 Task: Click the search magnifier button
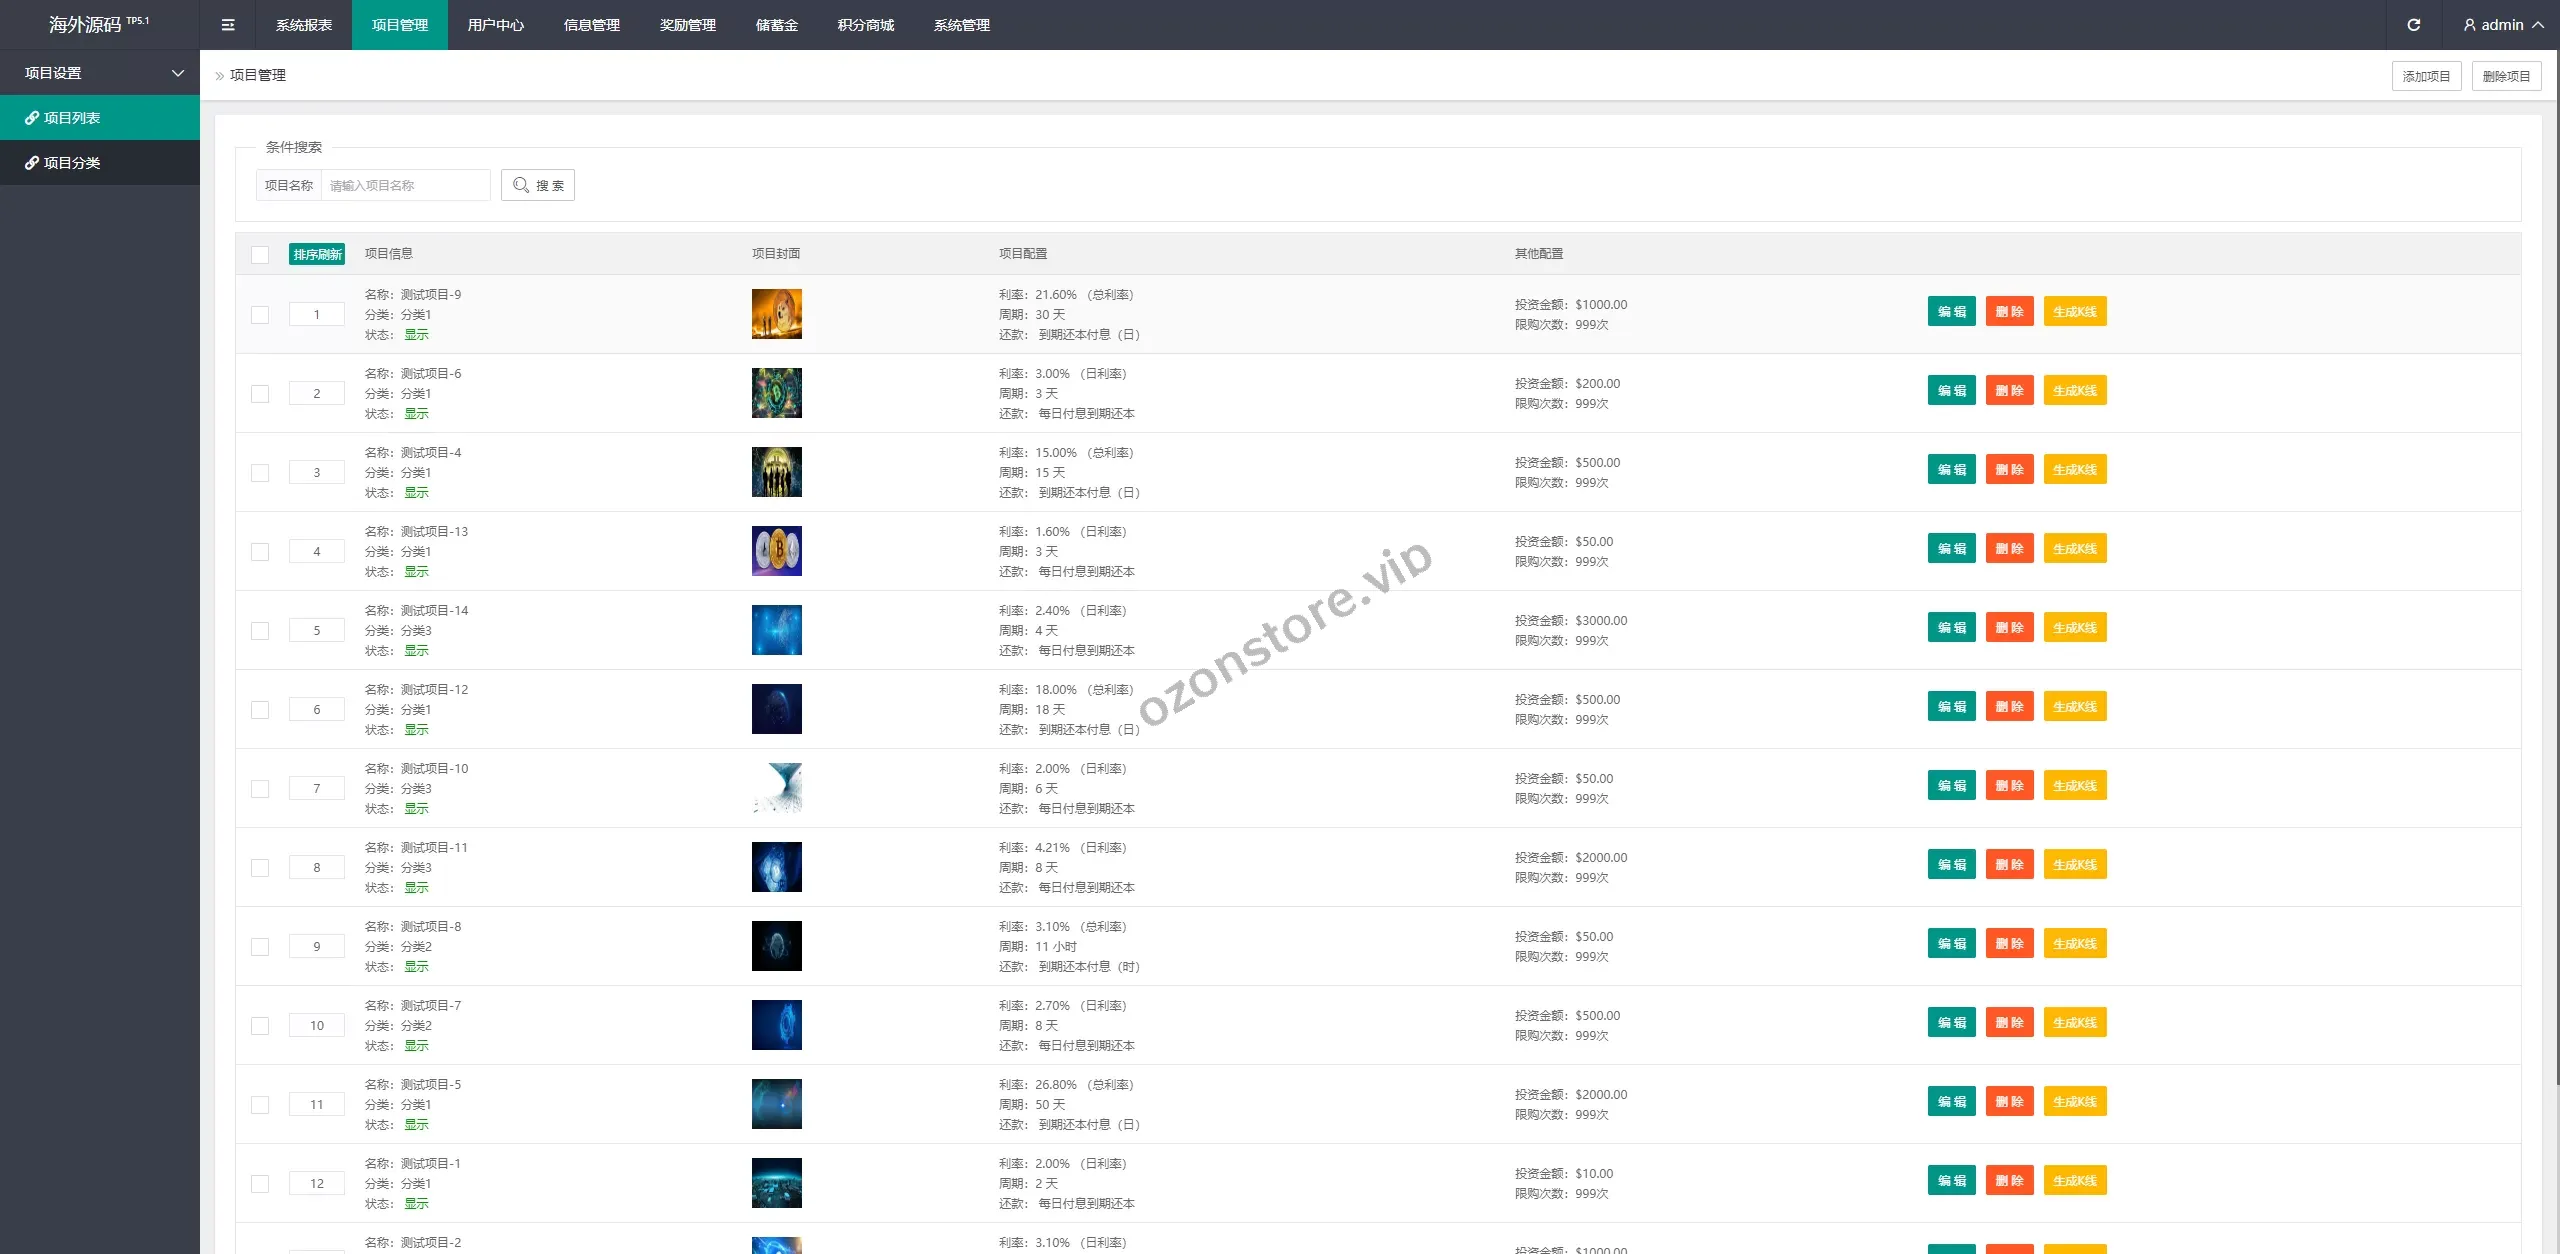(538, 185)
